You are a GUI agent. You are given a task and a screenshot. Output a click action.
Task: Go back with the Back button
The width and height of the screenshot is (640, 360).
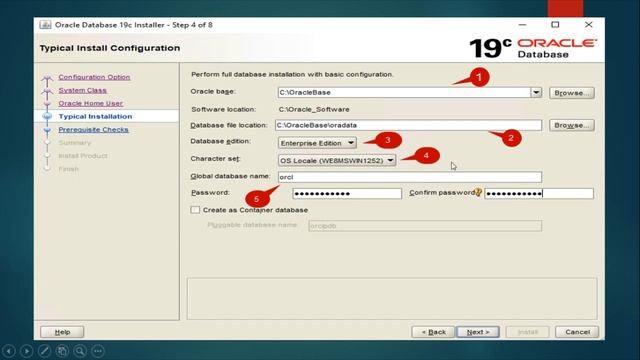(x=433, y=332)
